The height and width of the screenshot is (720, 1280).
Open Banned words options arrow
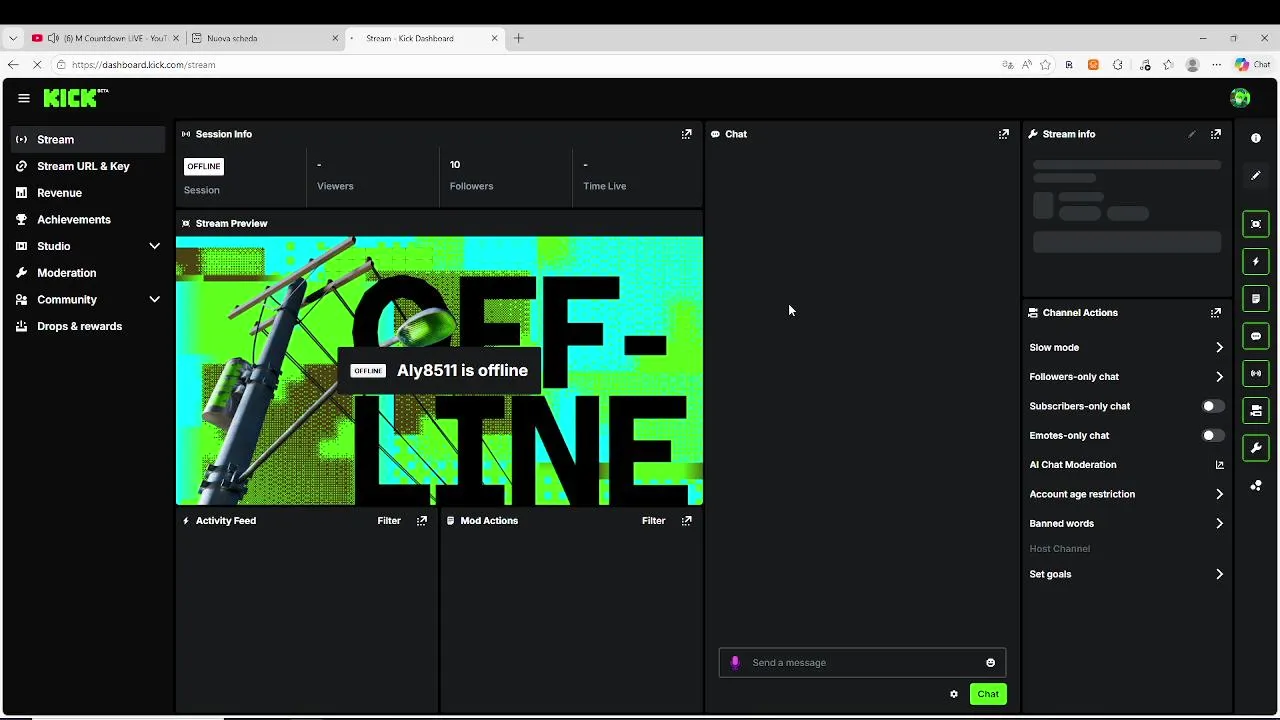[1219, 524]
